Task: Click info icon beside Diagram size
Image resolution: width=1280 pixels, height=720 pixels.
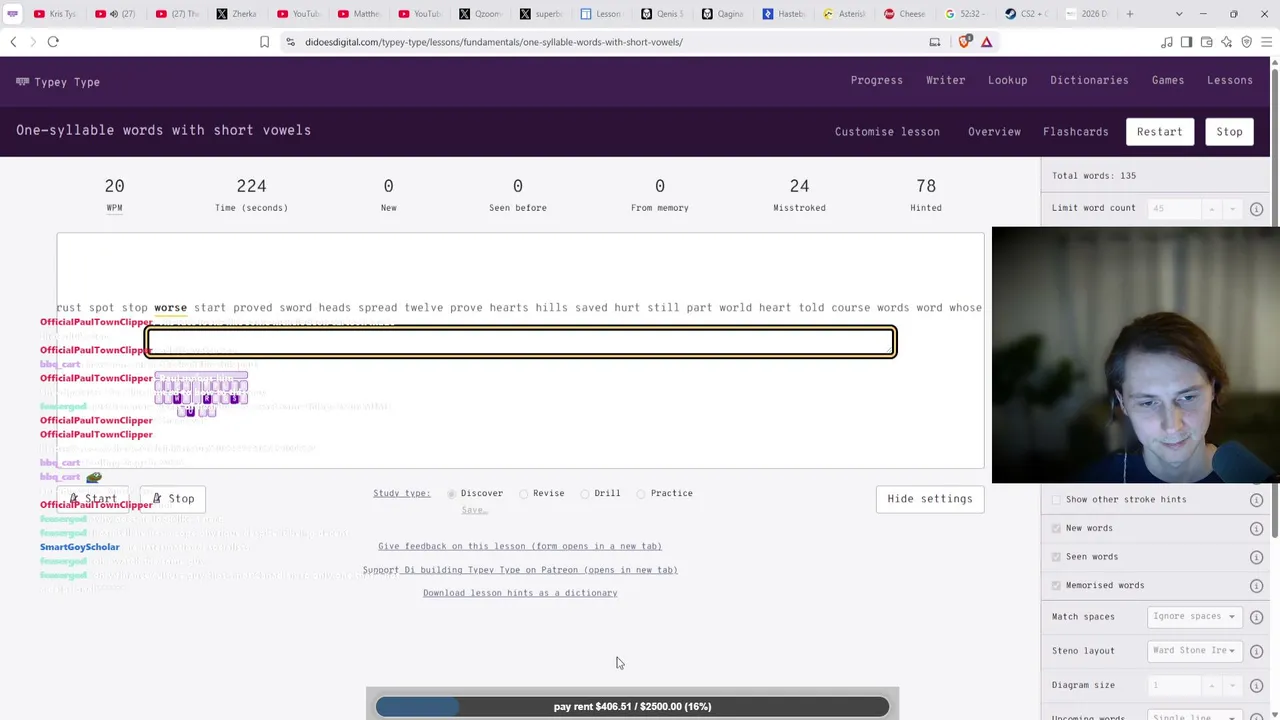Action: point(1256,685)
